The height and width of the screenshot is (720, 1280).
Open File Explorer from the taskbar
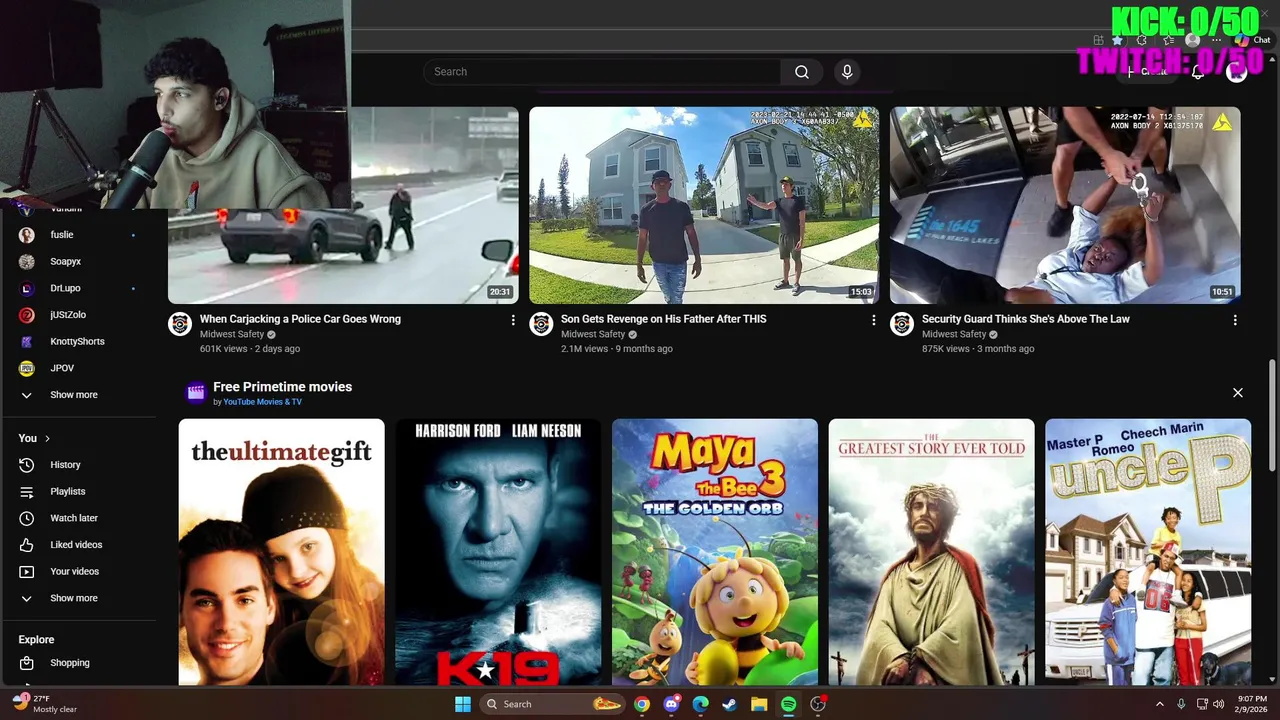click(x=759, y=704)
